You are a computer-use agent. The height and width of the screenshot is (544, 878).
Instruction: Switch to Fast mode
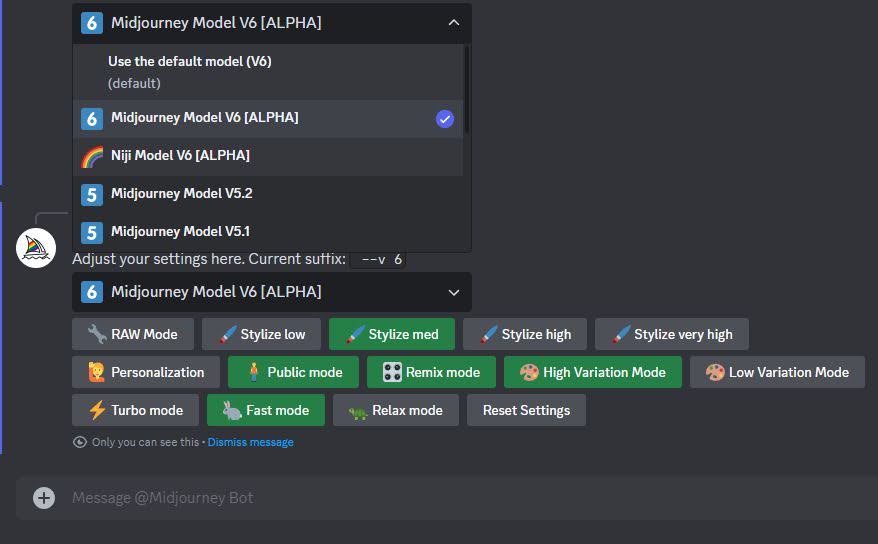pyautogui.click(x=266, y=410)
